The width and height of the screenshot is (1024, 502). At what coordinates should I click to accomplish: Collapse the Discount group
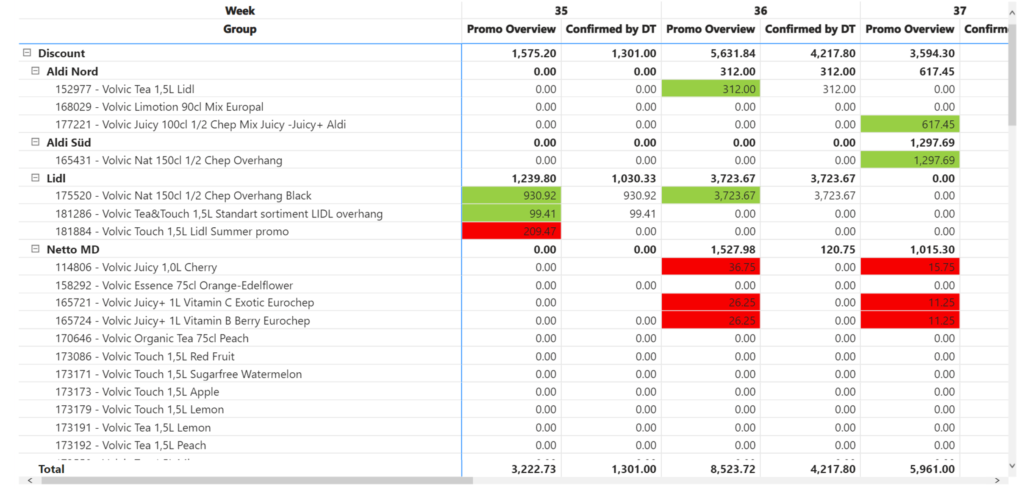click(x=27, y=54)
